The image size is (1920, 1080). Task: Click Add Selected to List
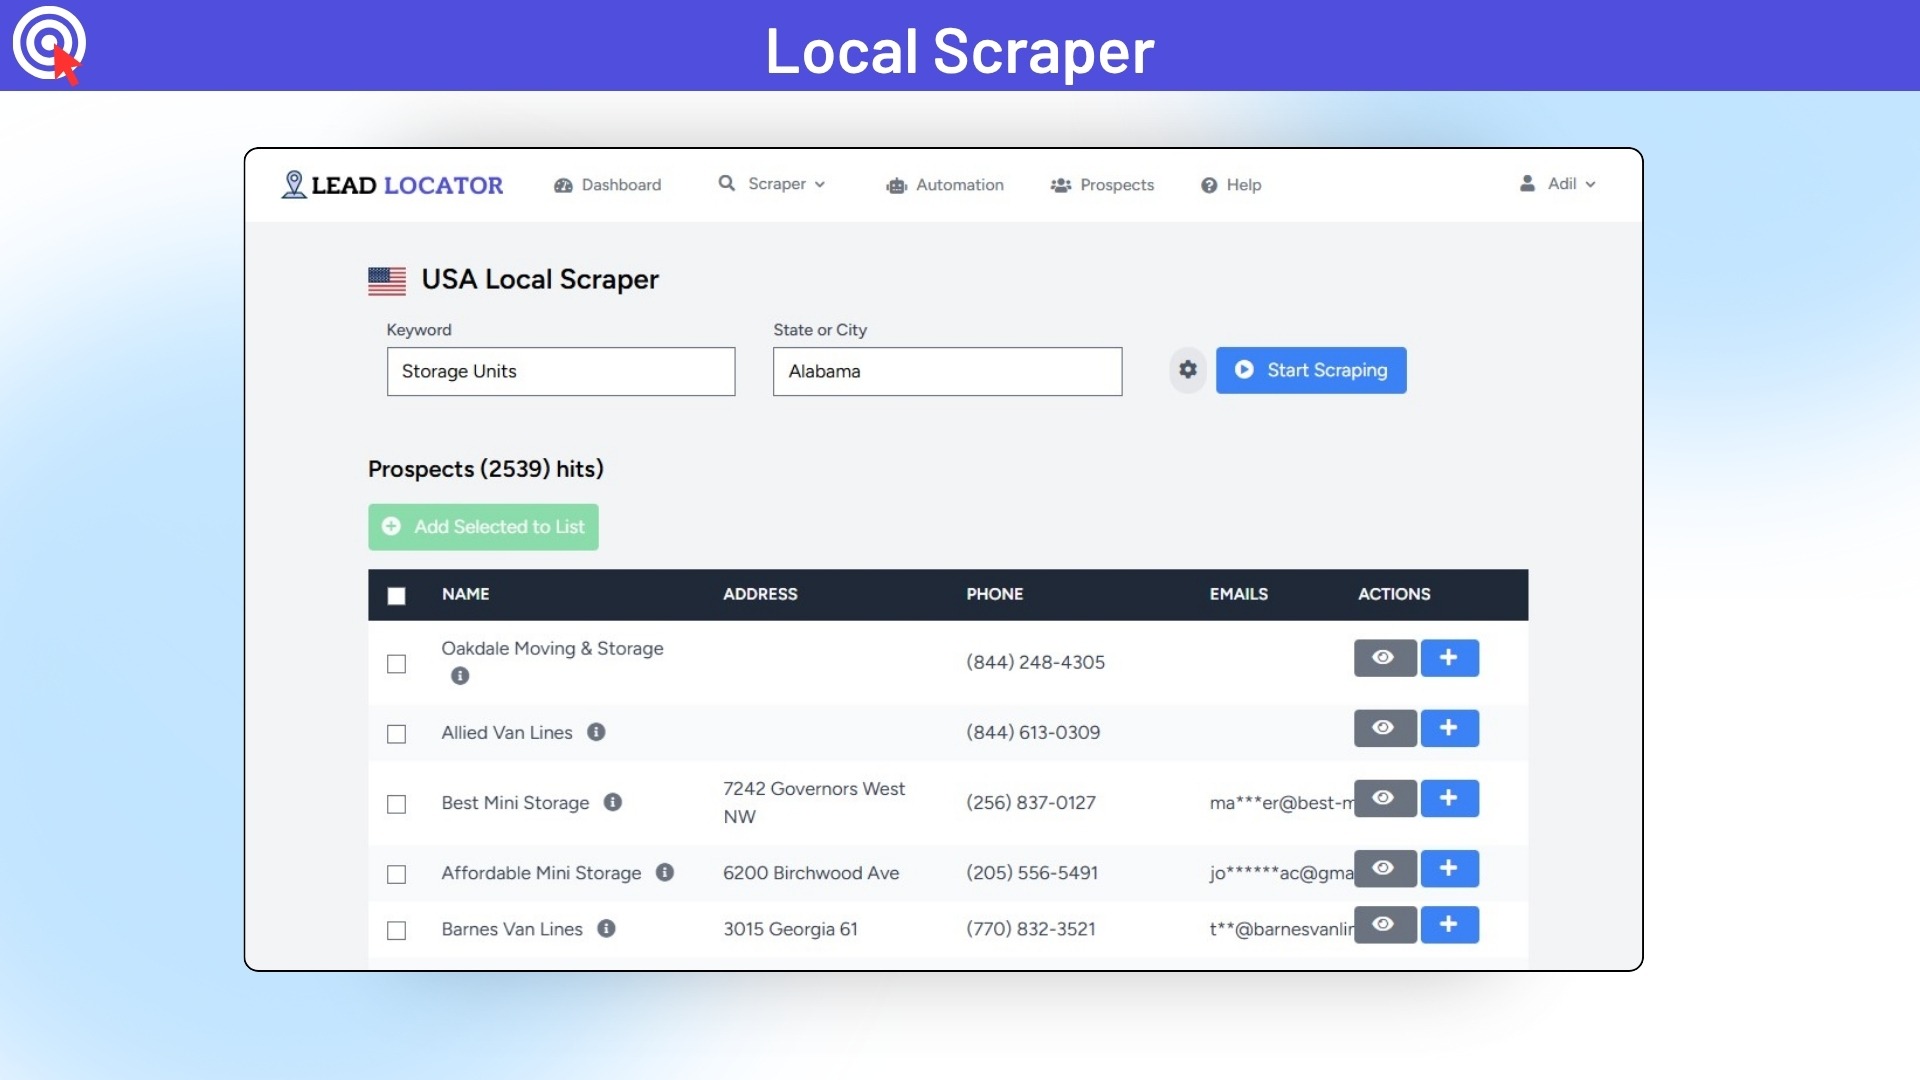click(483, 527)
